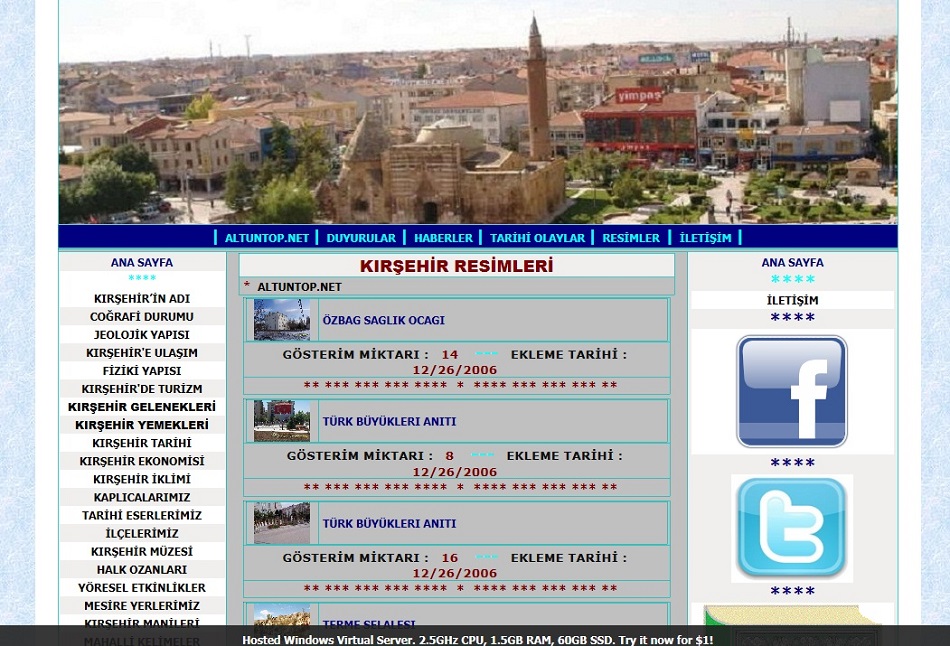Select FİZİKİ YAPISI in the sidebar
950x646 pixels.
tap(142, 371)
